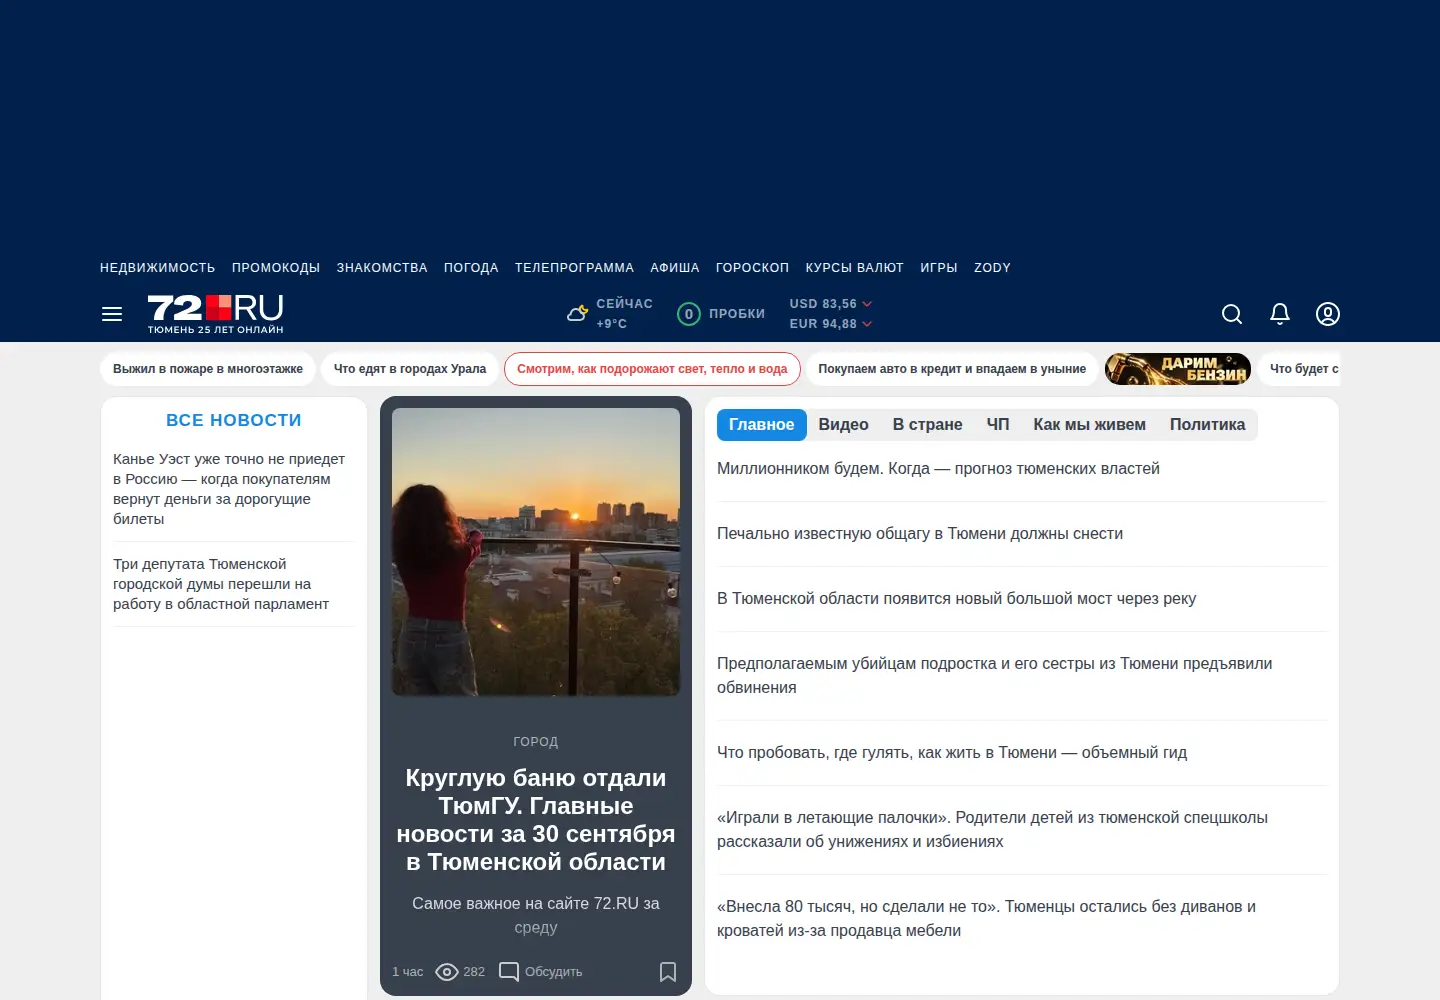Screen dimensions: 1440x1000
Task: Open Знакомства from top menu
Action: tap(382, 268)
